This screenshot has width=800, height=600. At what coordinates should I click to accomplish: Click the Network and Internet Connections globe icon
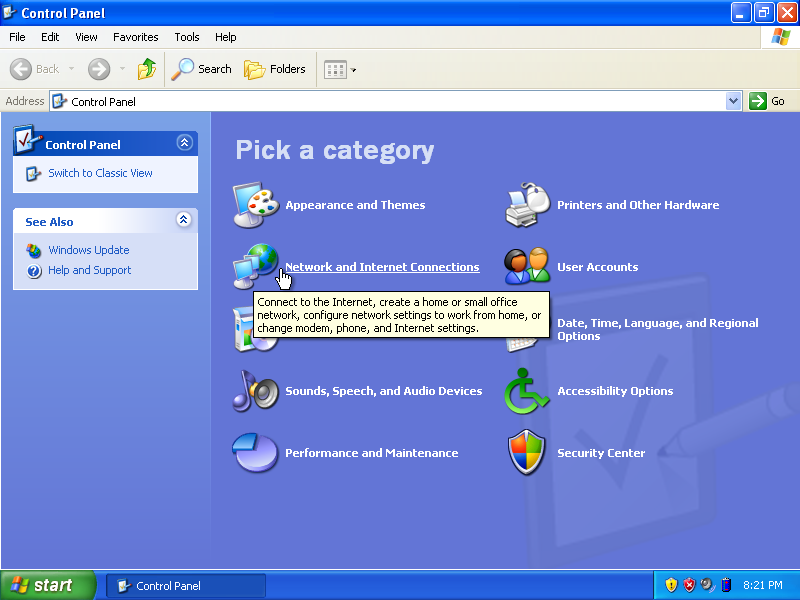[x=256, y=266]
